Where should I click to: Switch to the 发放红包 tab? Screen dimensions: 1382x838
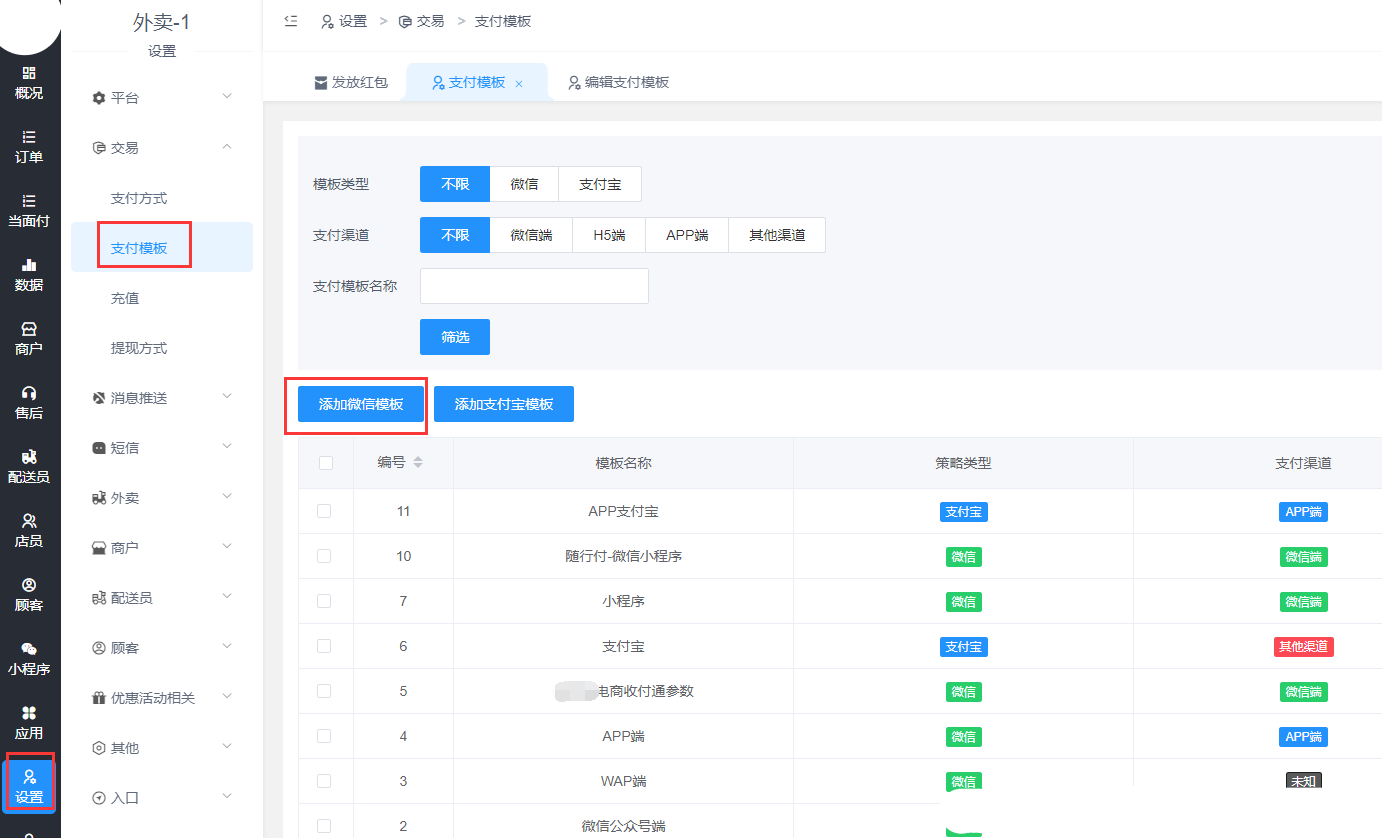coord(349,82)
